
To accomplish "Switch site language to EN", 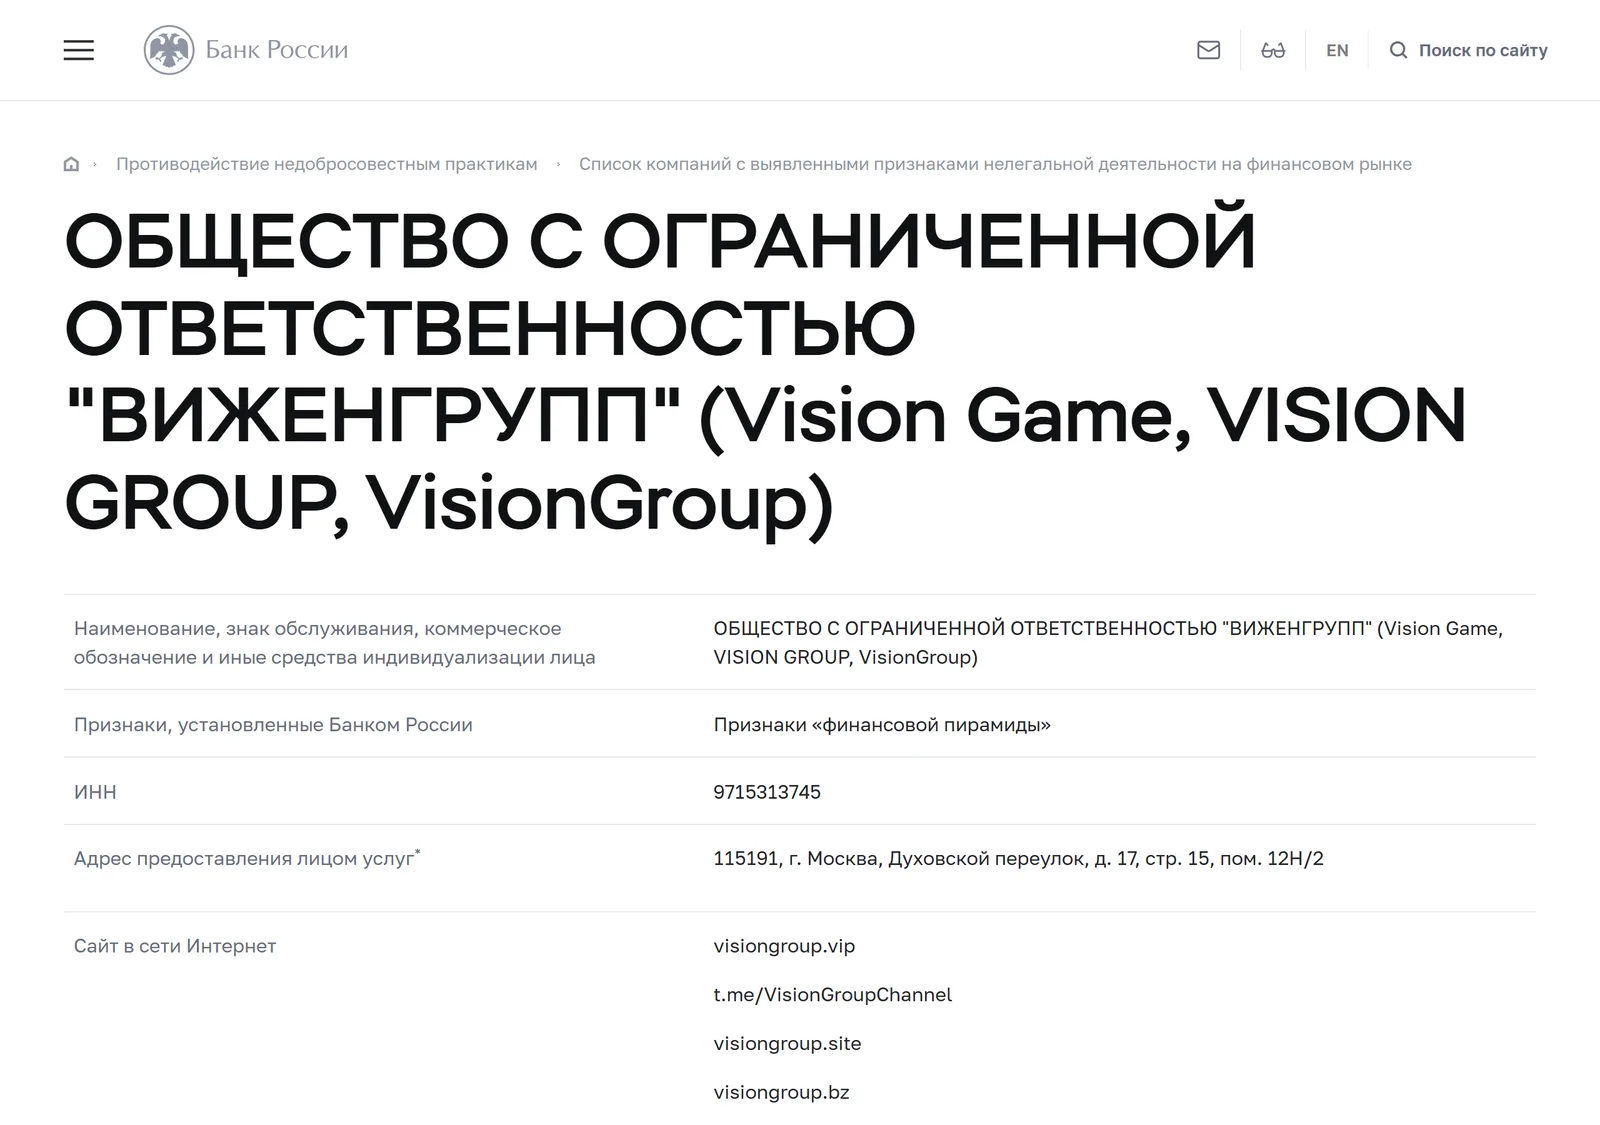I will point(1337,50).
